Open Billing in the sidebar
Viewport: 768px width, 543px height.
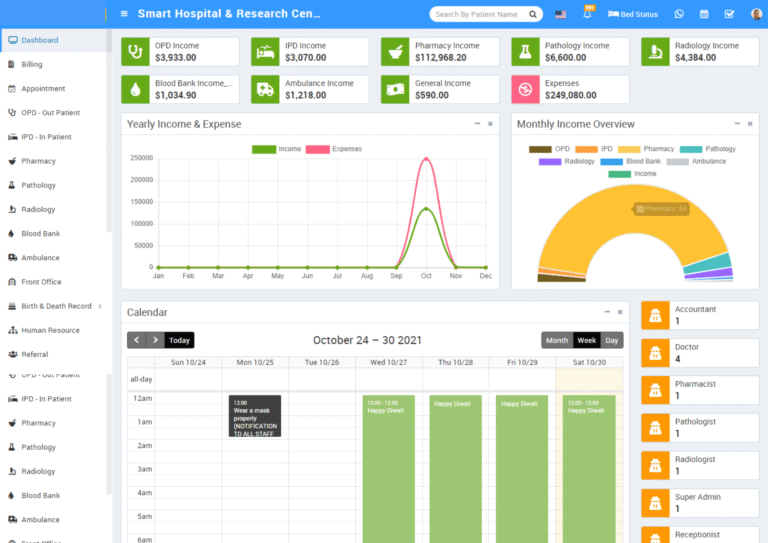[53, 64]
